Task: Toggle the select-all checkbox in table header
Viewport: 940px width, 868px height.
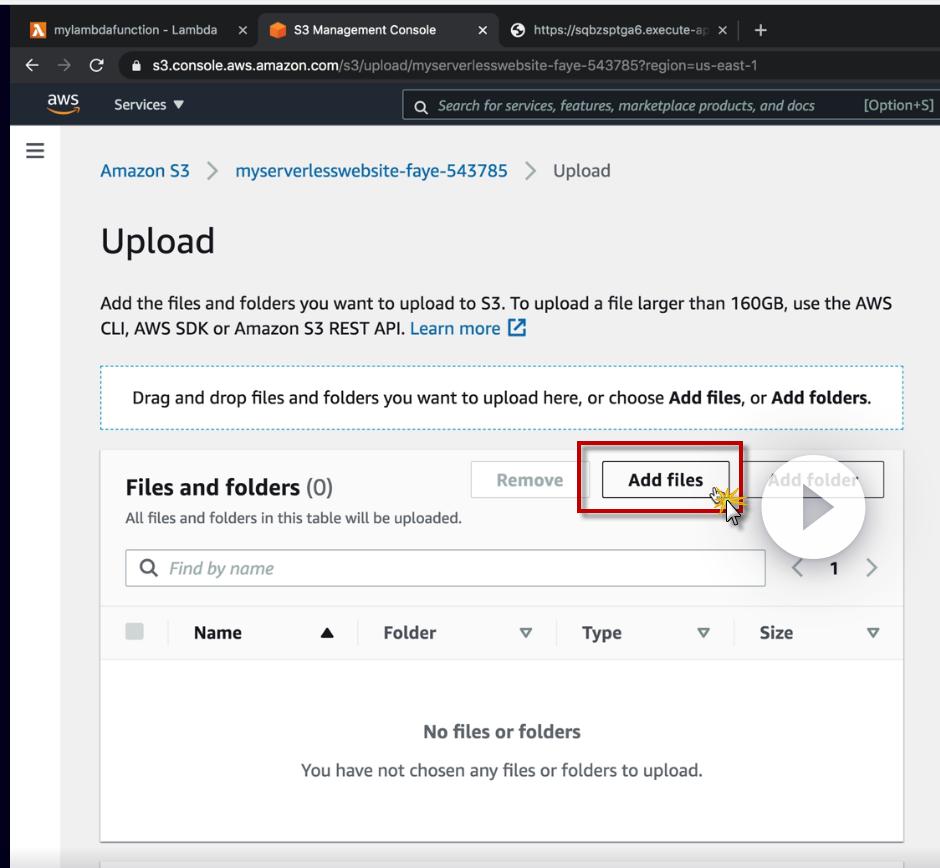Action: pos(134,631)
